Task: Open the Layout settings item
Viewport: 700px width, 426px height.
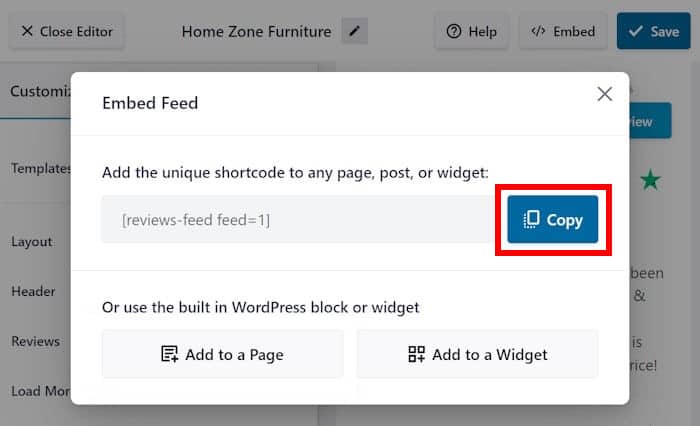Action: point(32,241)
